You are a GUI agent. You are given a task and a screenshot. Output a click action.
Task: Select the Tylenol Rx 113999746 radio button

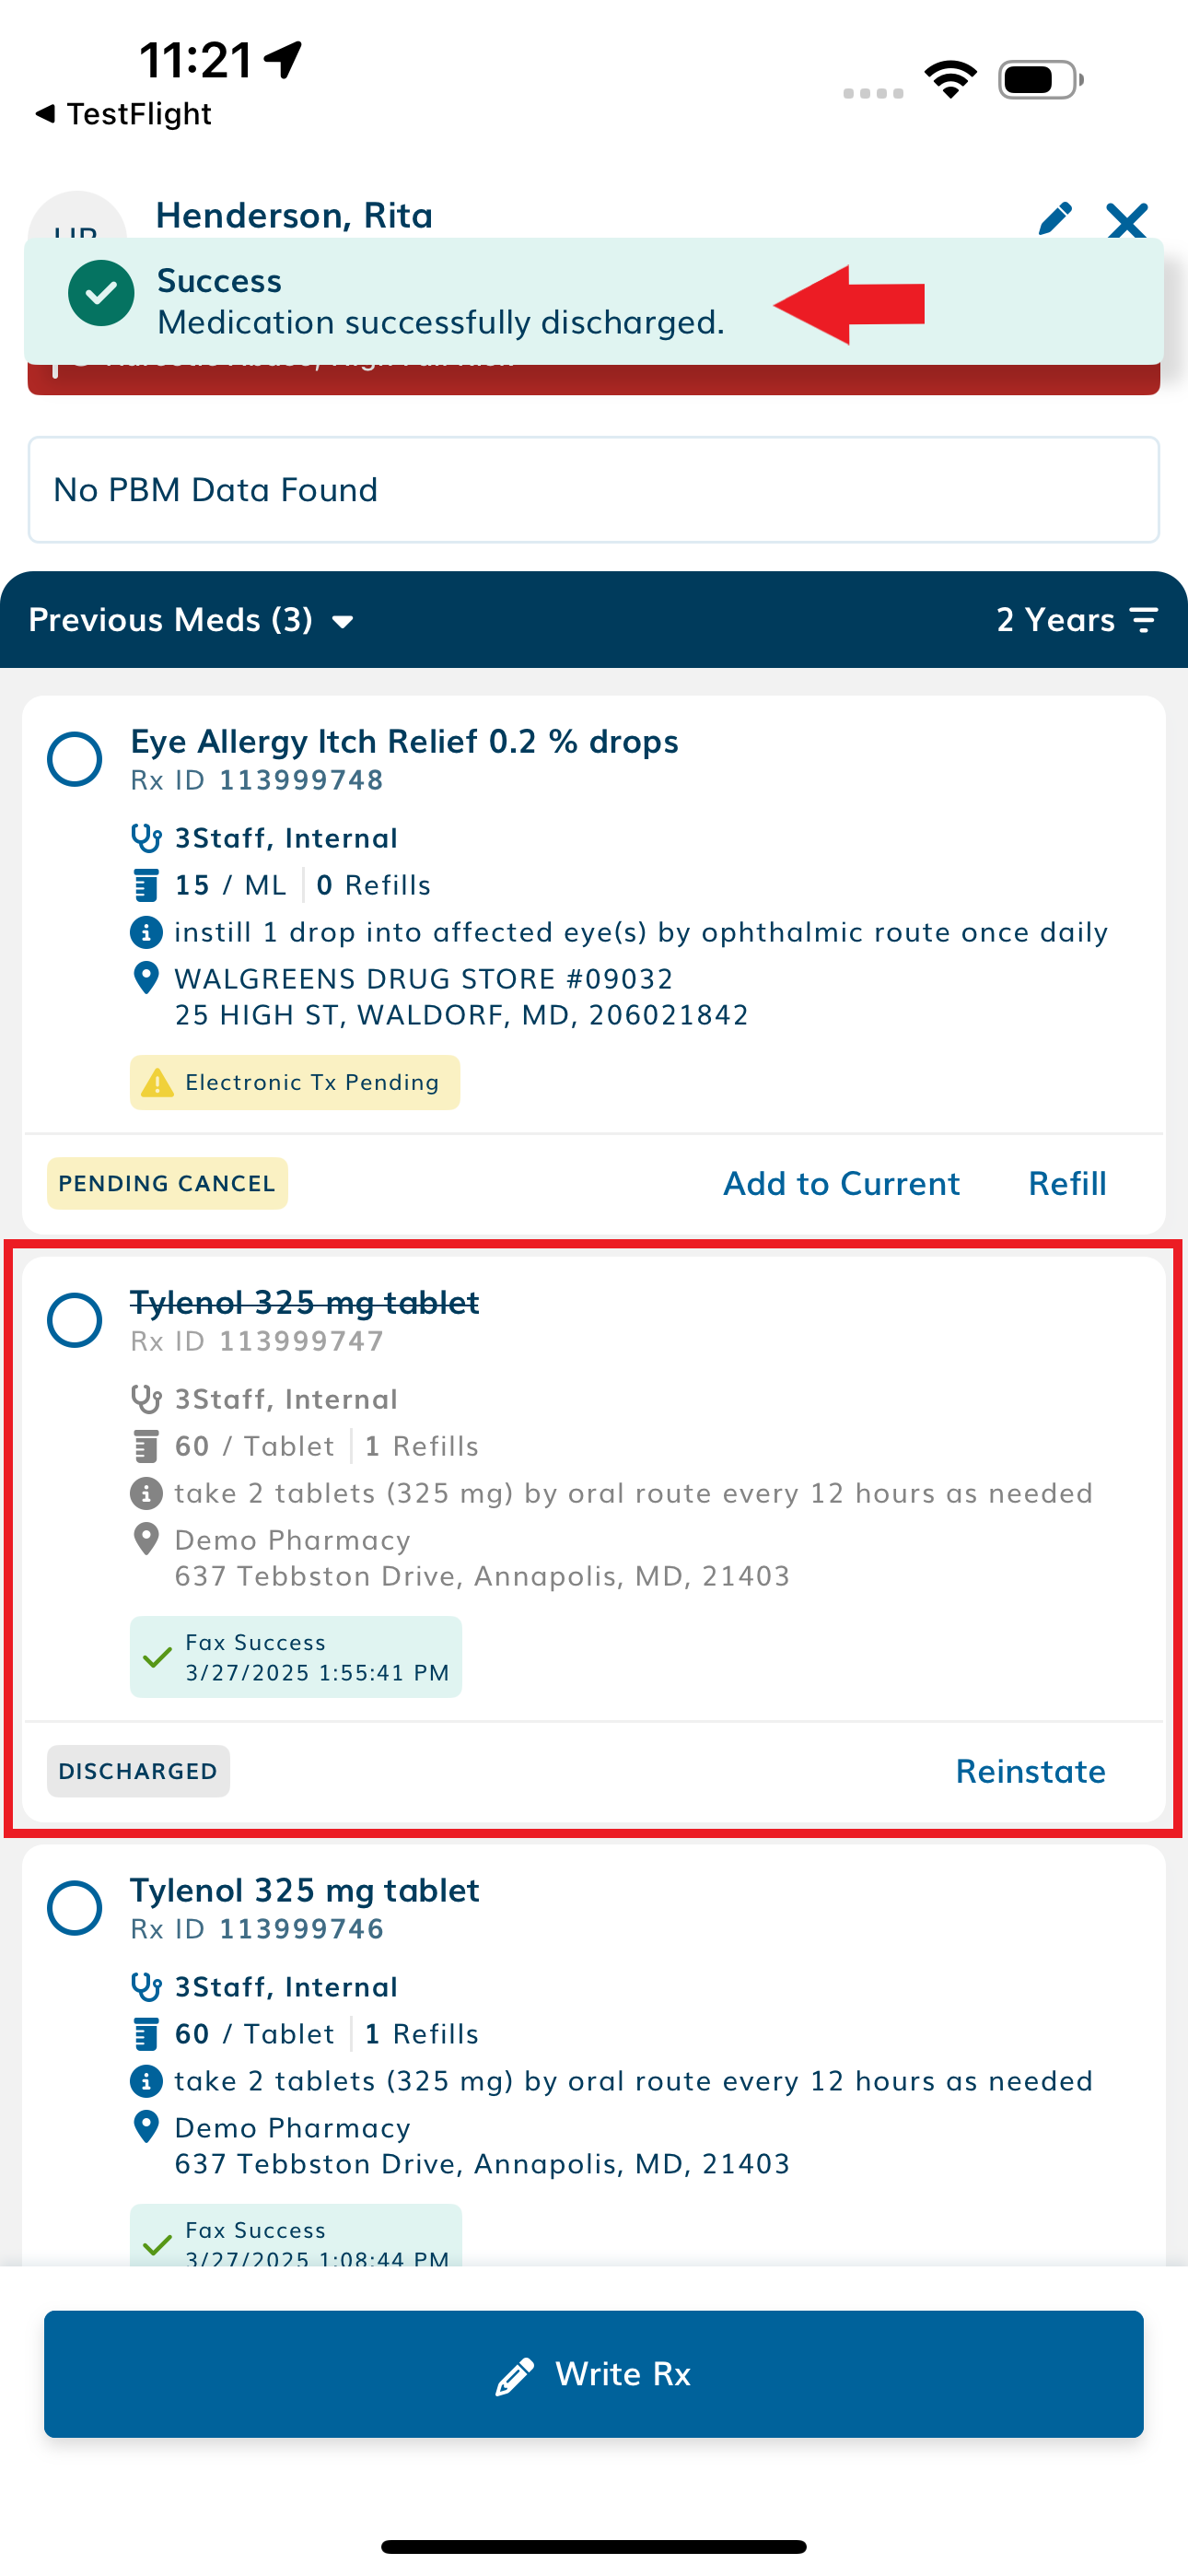(x=75, y=1908)
